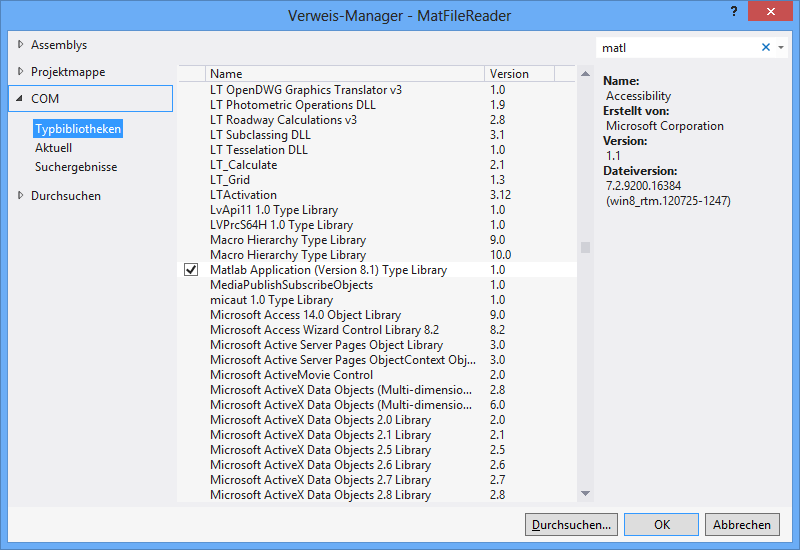Viewport: 800px width, 550px height.
Task: Uncheck Matlab Application Type Library checkbox
Action: click(191, 270)
